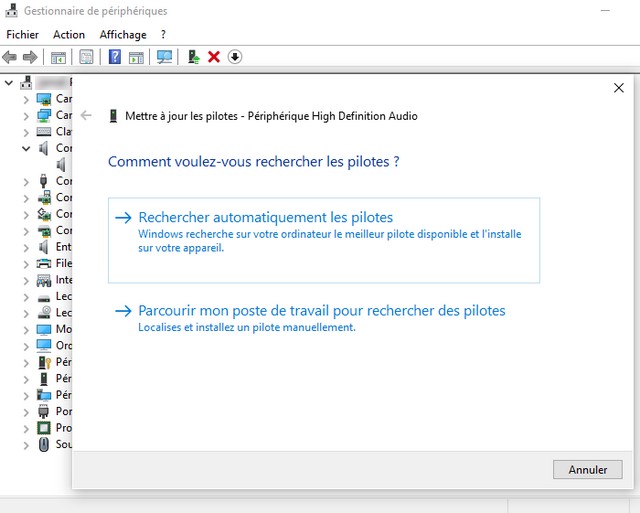Open the Fichier menu
640x513 pixels.
coord(22,34)
